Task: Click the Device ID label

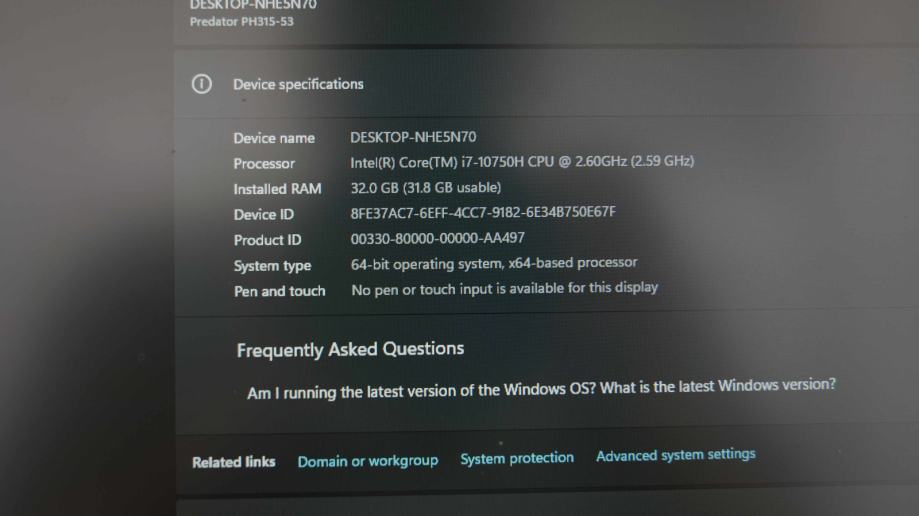Action: click(x=263, y=215)
